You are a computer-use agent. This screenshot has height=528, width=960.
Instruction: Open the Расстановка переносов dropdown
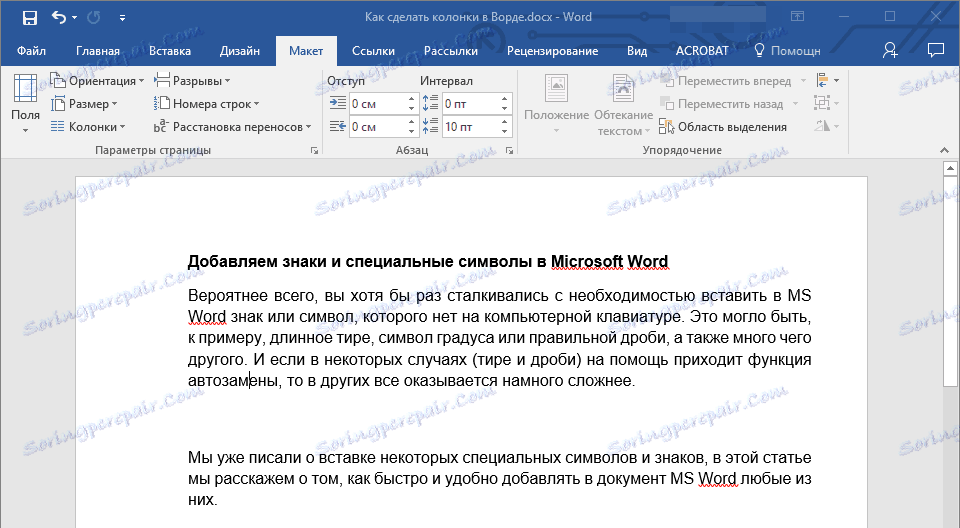pos(232,127)
